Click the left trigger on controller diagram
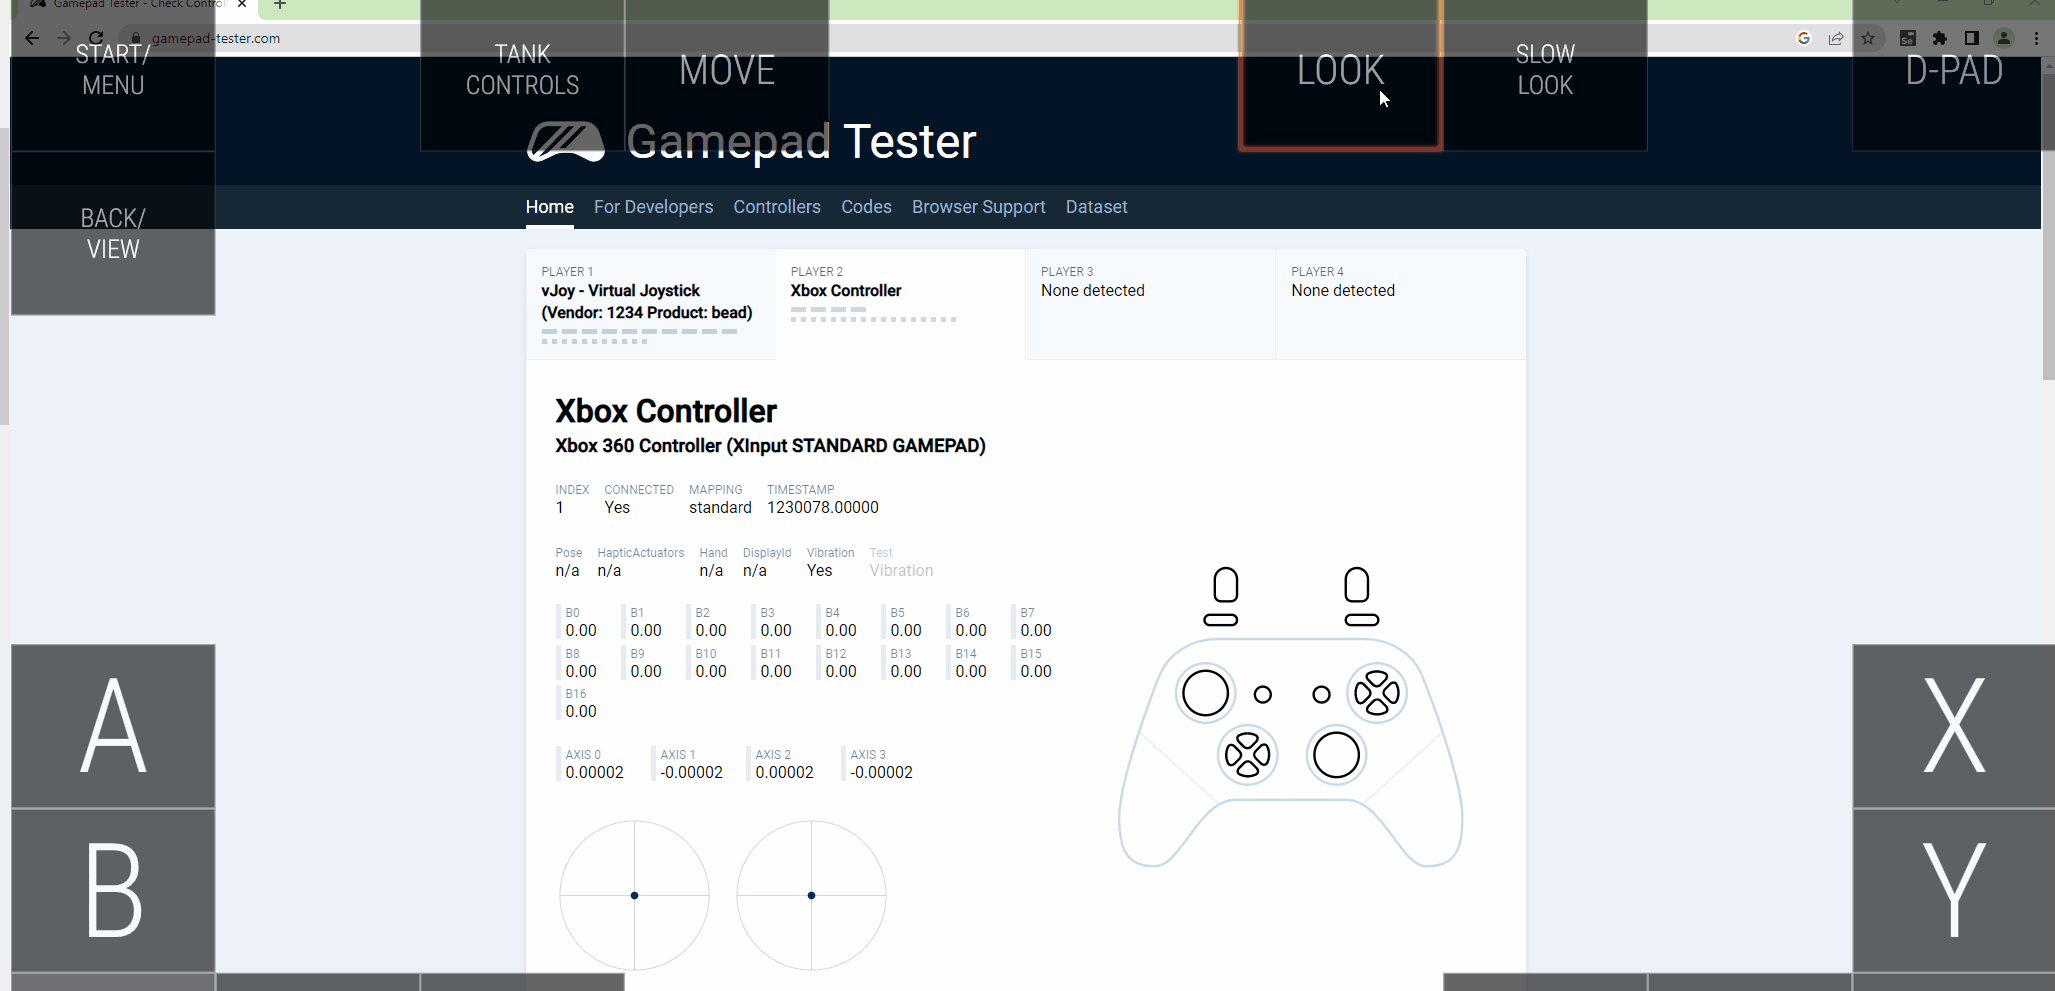The image size is (2055, 991). (x=1225, y=585)
